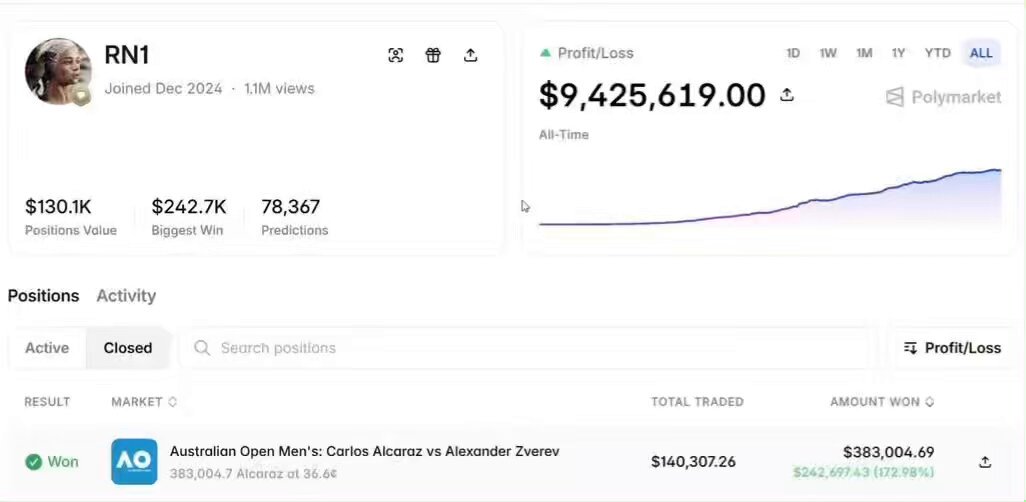This screenshot has width=1026, height=502.
Task: Click the green $242,697.43 (172.98%) profit text
Action: [864, 473]
